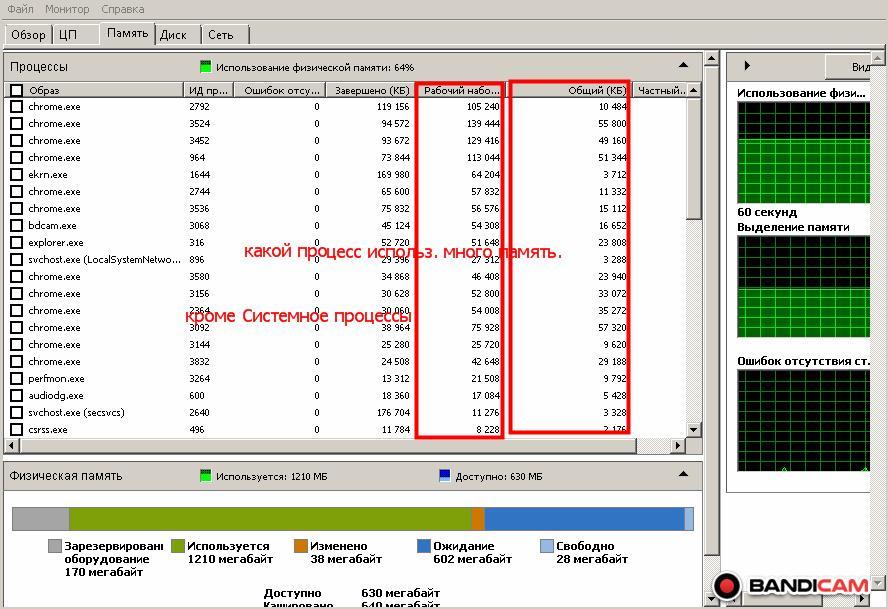
Task: Check the chrome.exe process with PID 3524
Action: (x=16, y=123)
